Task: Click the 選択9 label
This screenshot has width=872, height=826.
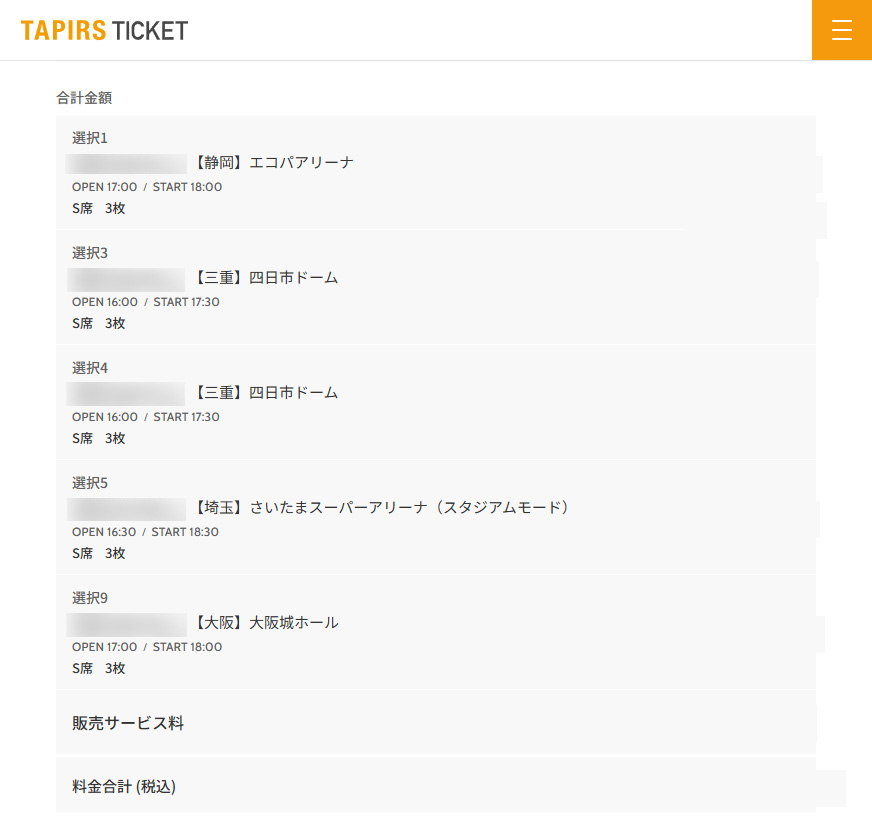Action: (x=89, y=598)
